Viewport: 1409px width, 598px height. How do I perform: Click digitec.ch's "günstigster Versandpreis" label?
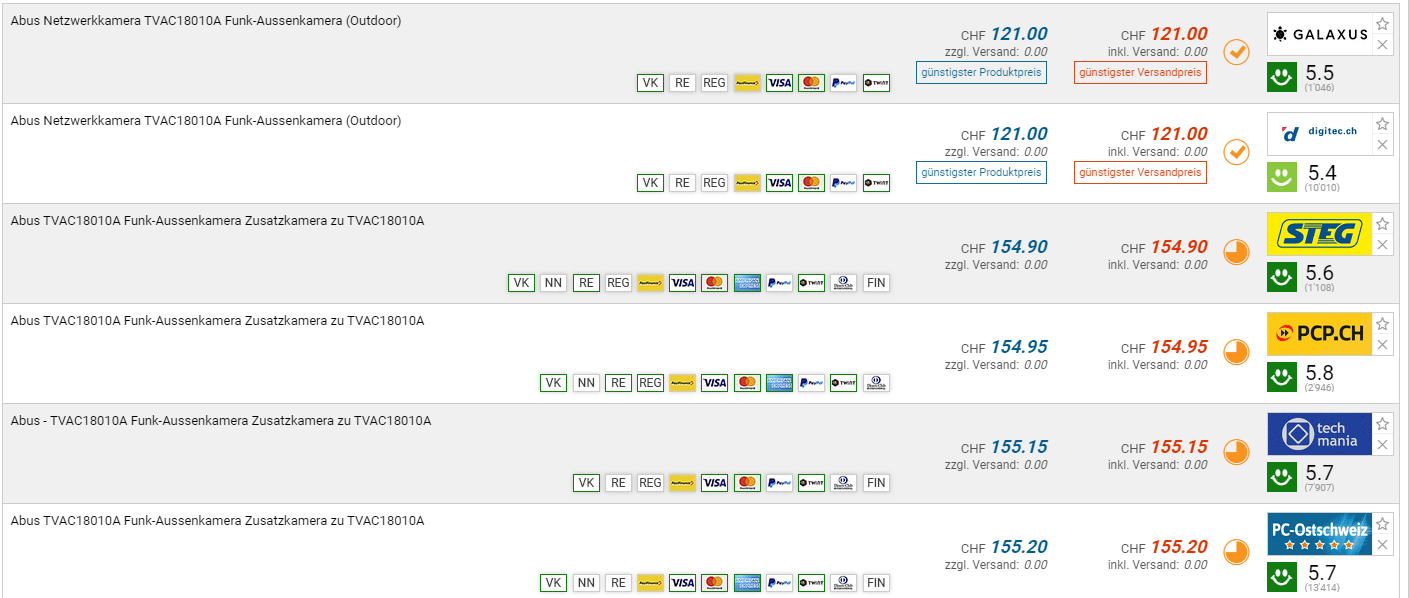(x=1140, y=172)
